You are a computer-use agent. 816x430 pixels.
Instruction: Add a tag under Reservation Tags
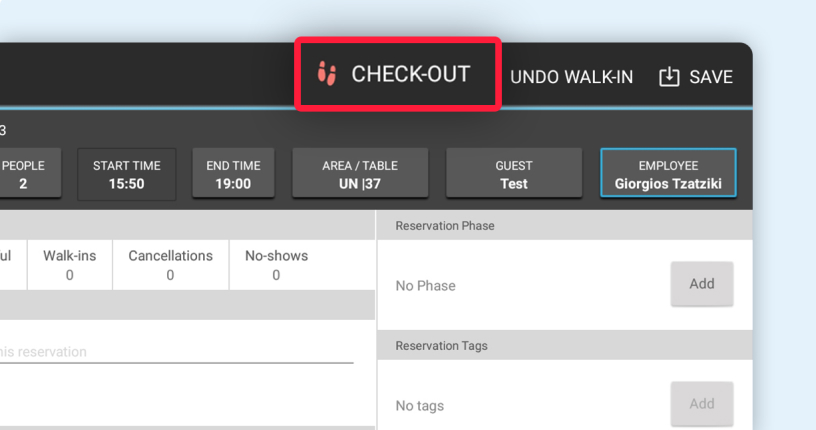coord(701,404)
